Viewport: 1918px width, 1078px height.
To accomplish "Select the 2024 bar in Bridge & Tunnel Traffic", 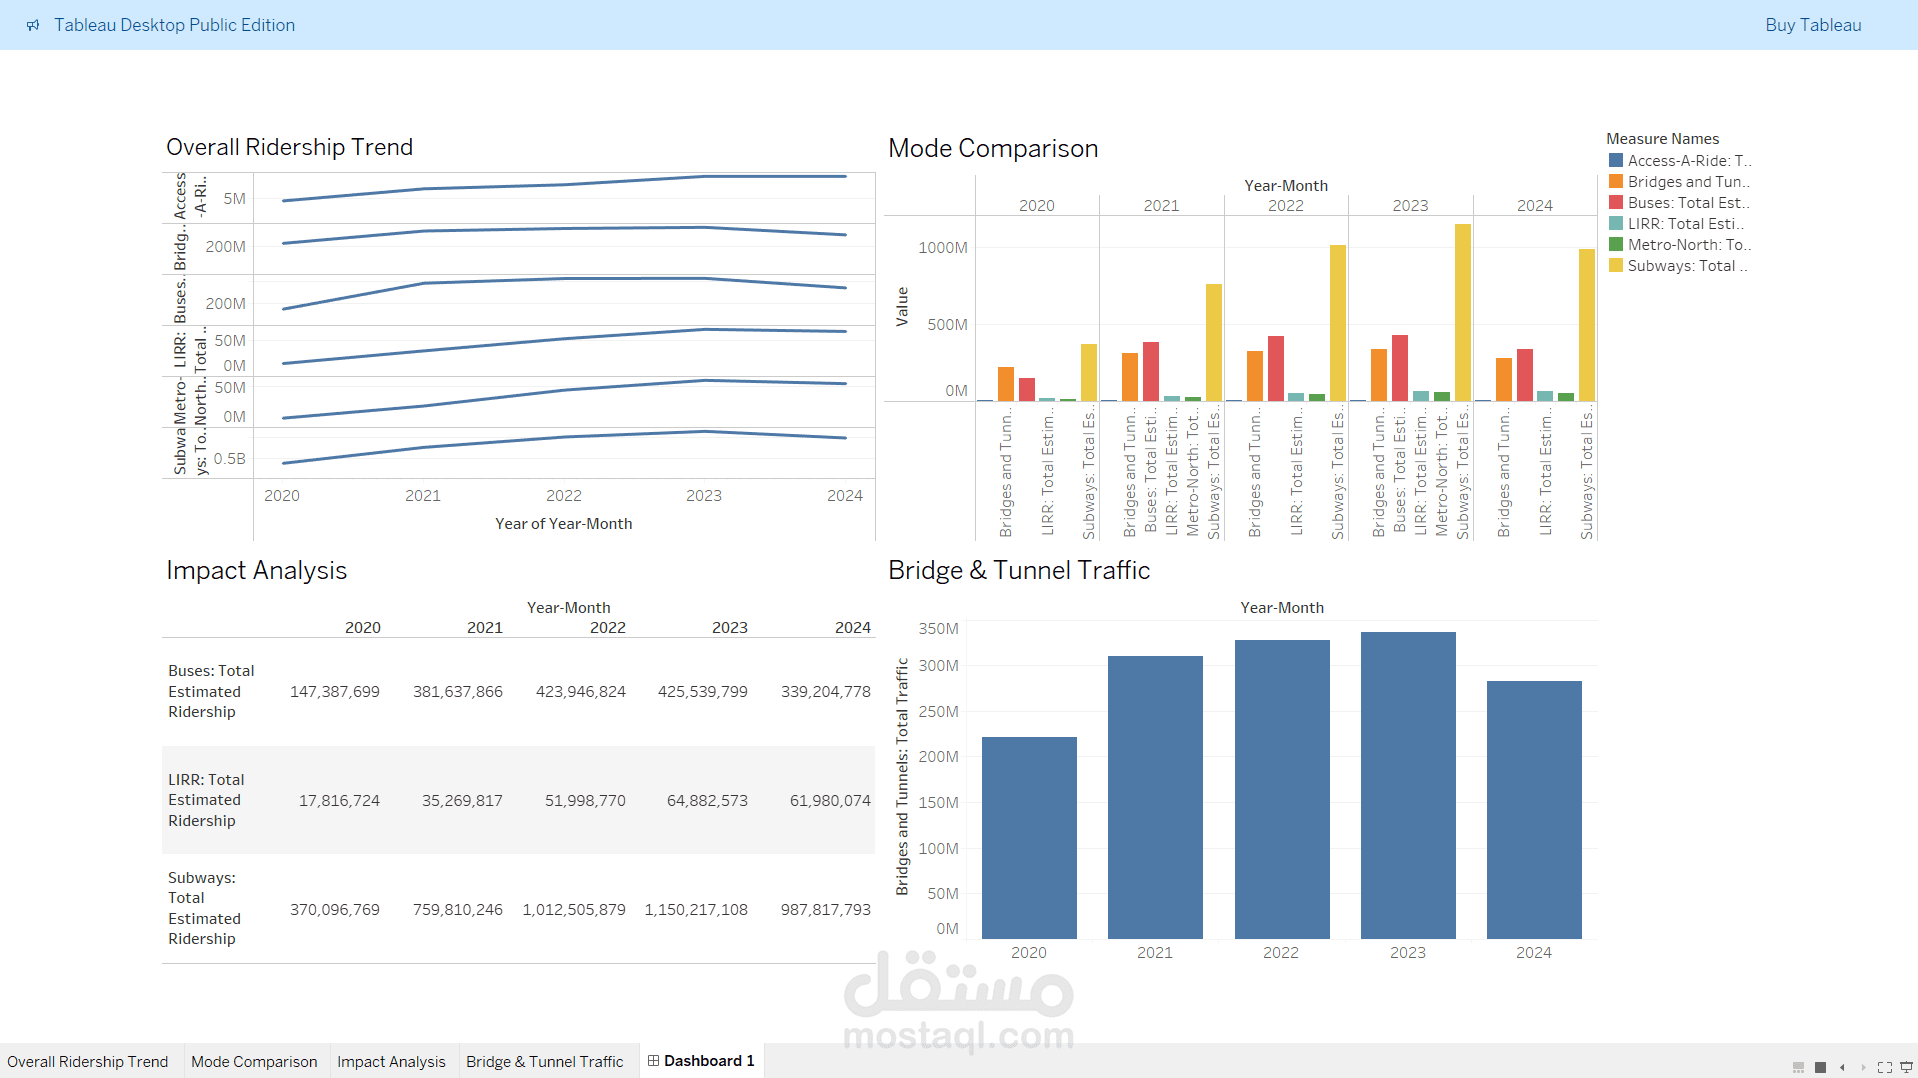I will click(x=1534, y=810).
